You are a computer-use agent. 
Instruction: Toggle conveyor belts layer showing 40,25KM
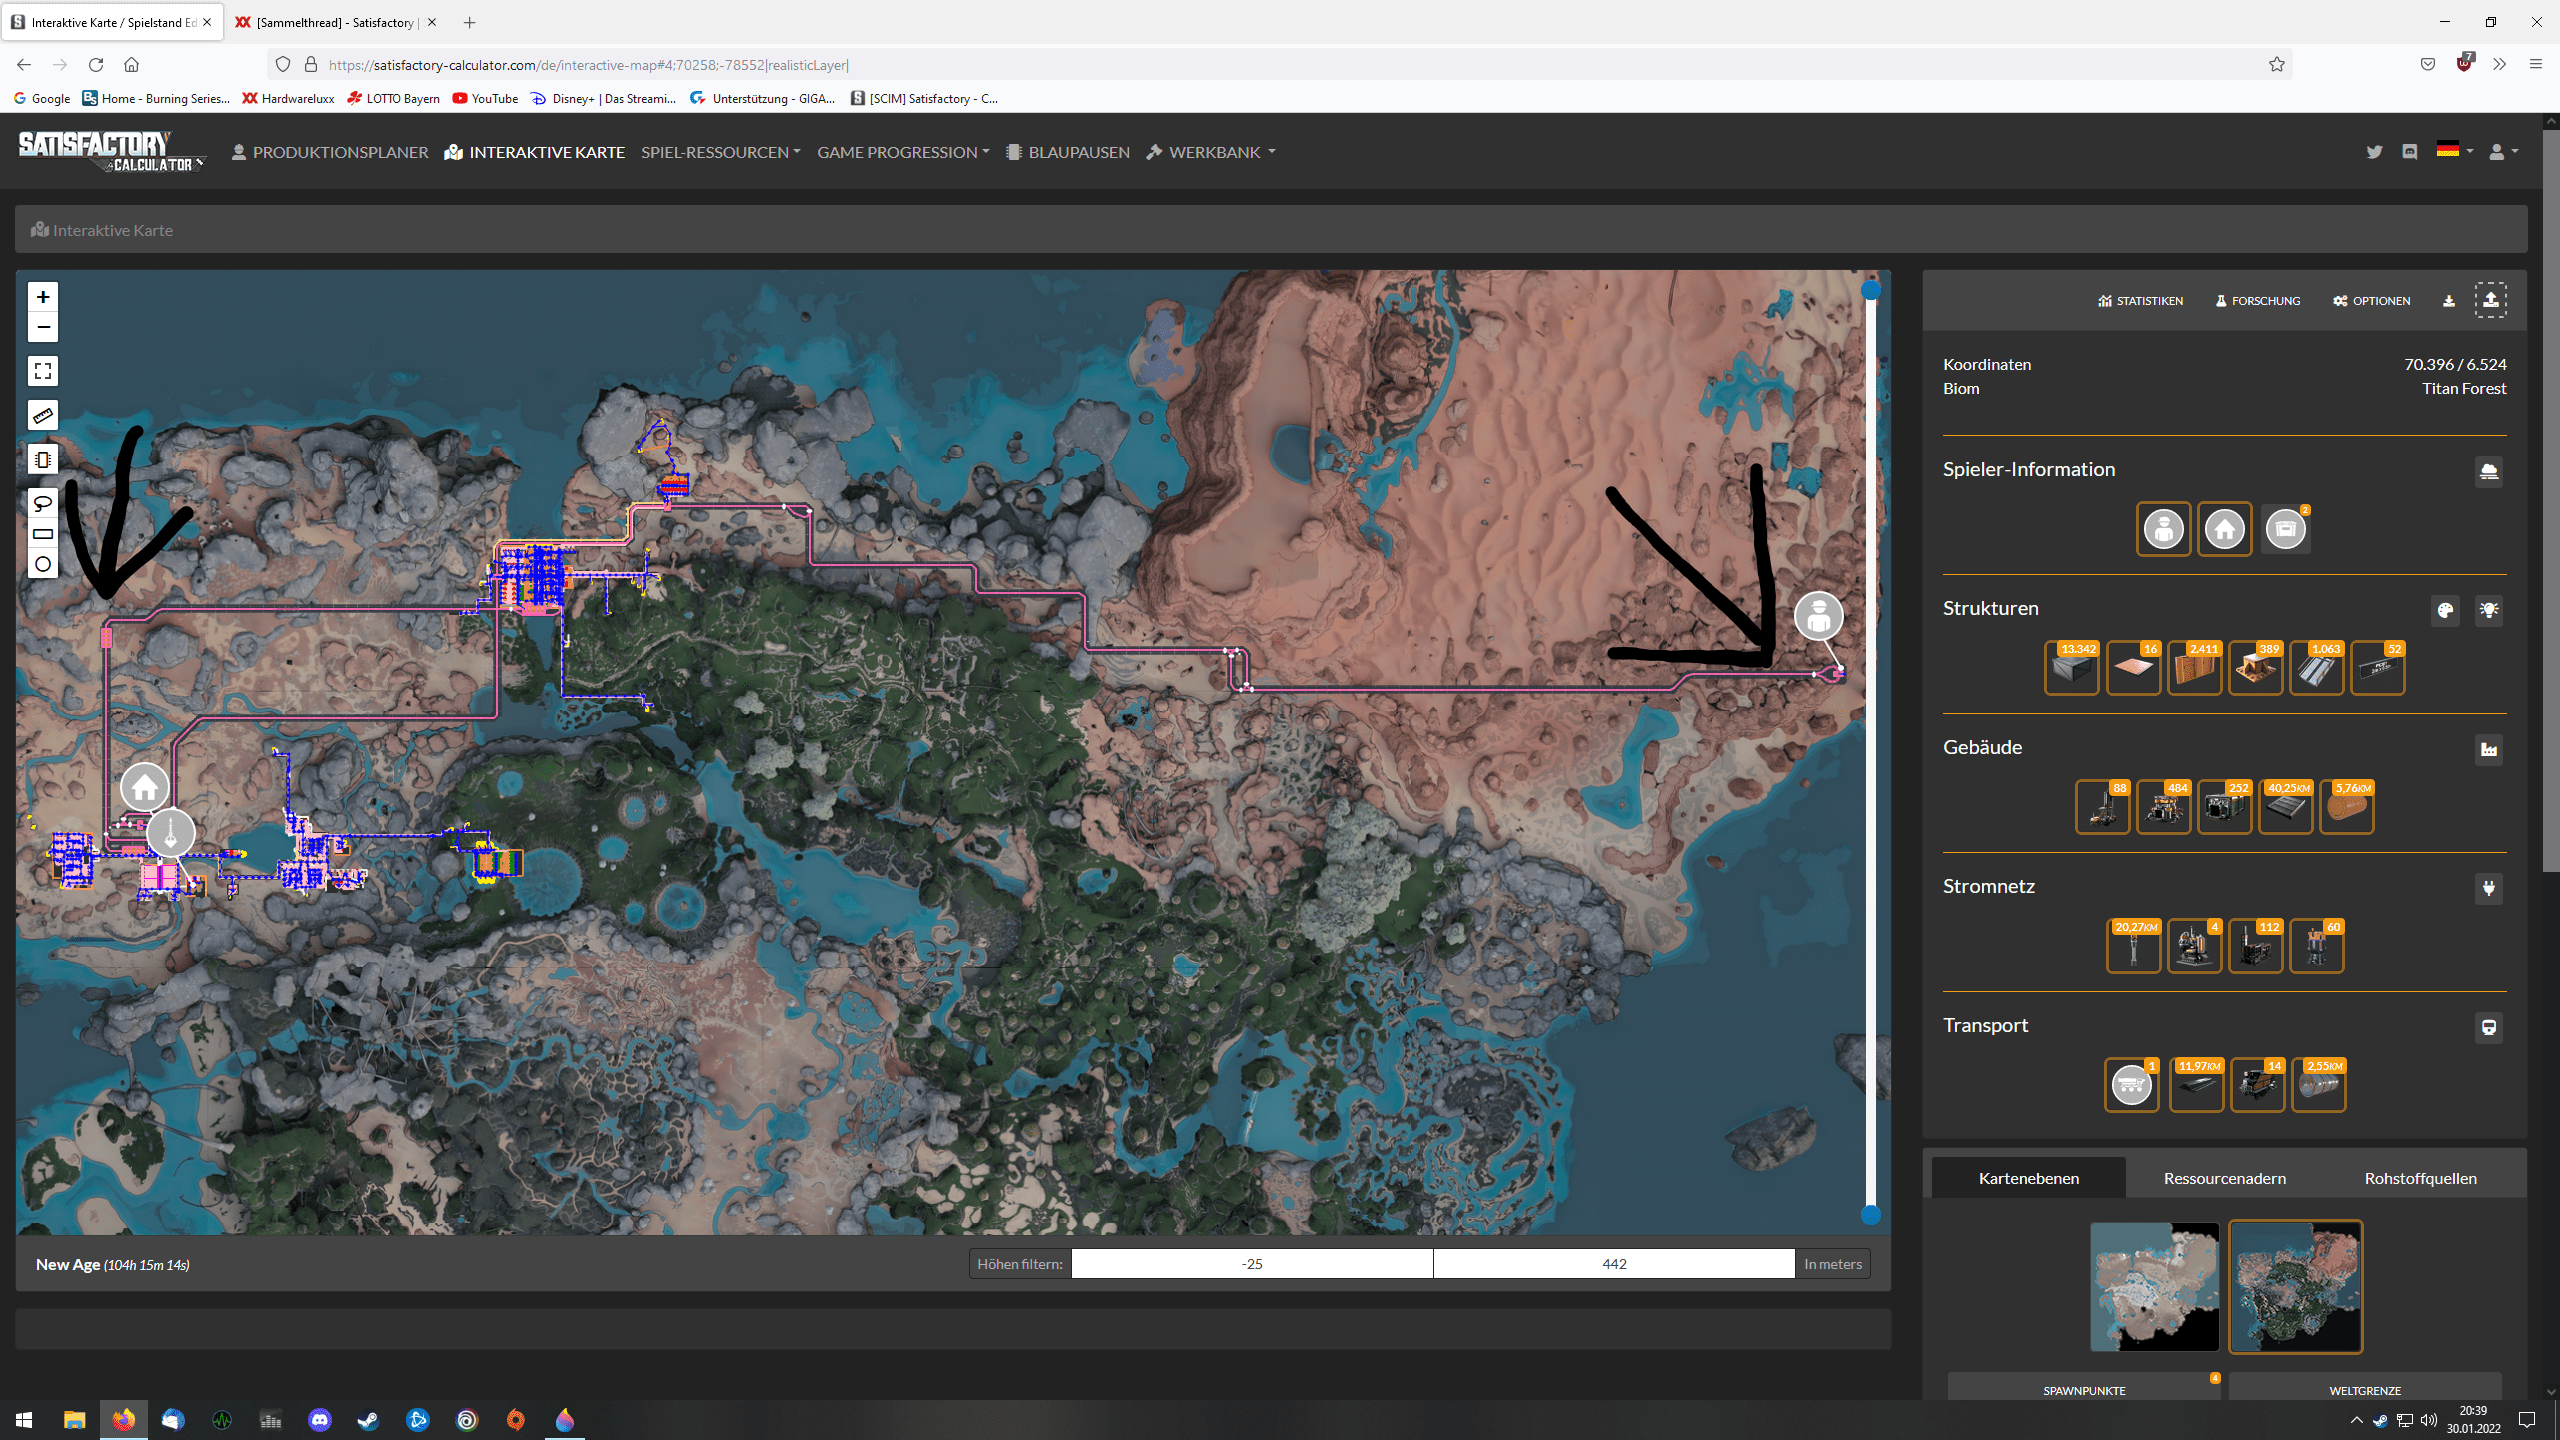[x=2286, y=807]
